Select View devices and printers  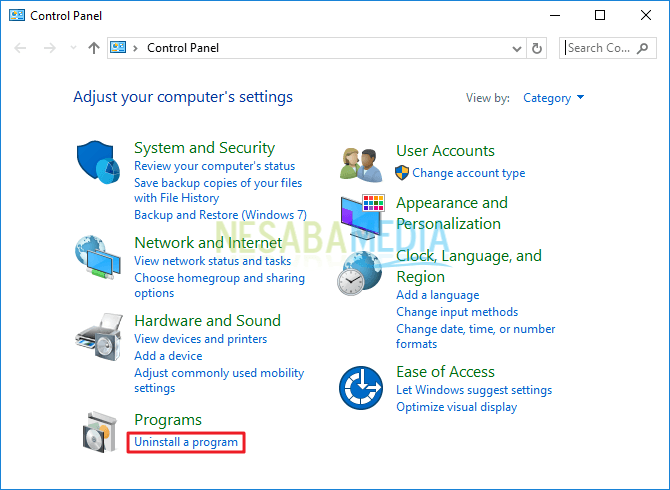pyautogui.click(x=200, y=339)
